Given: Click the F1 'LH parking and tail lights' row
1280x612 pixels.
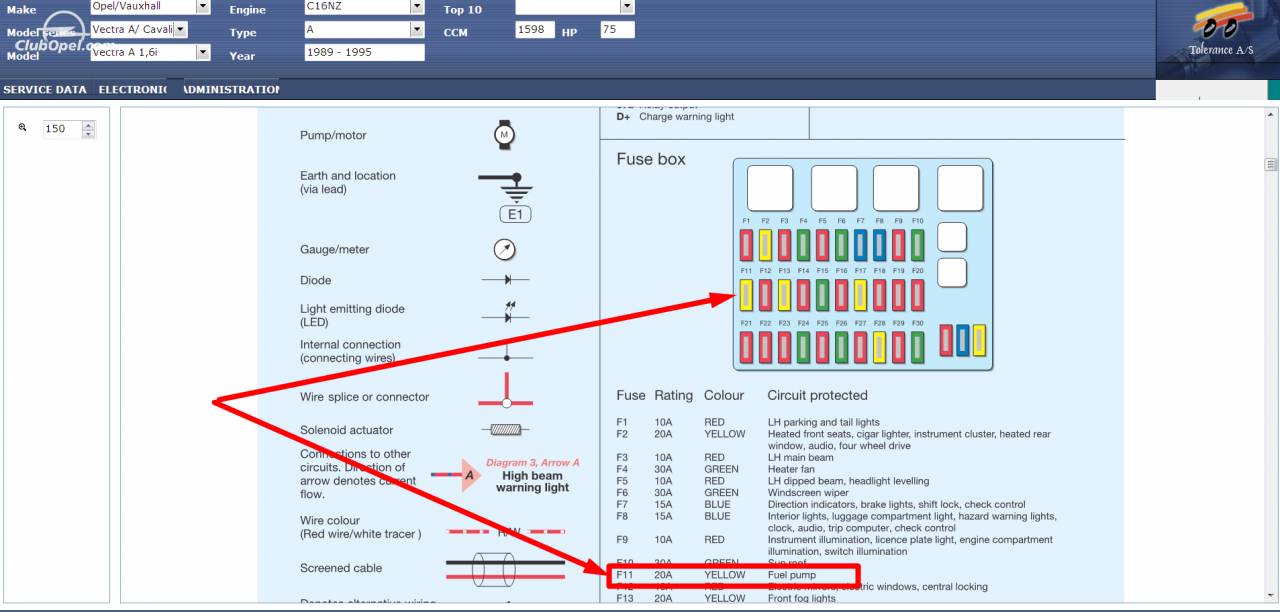Looking at the screenshot, I should pos(748,422).
